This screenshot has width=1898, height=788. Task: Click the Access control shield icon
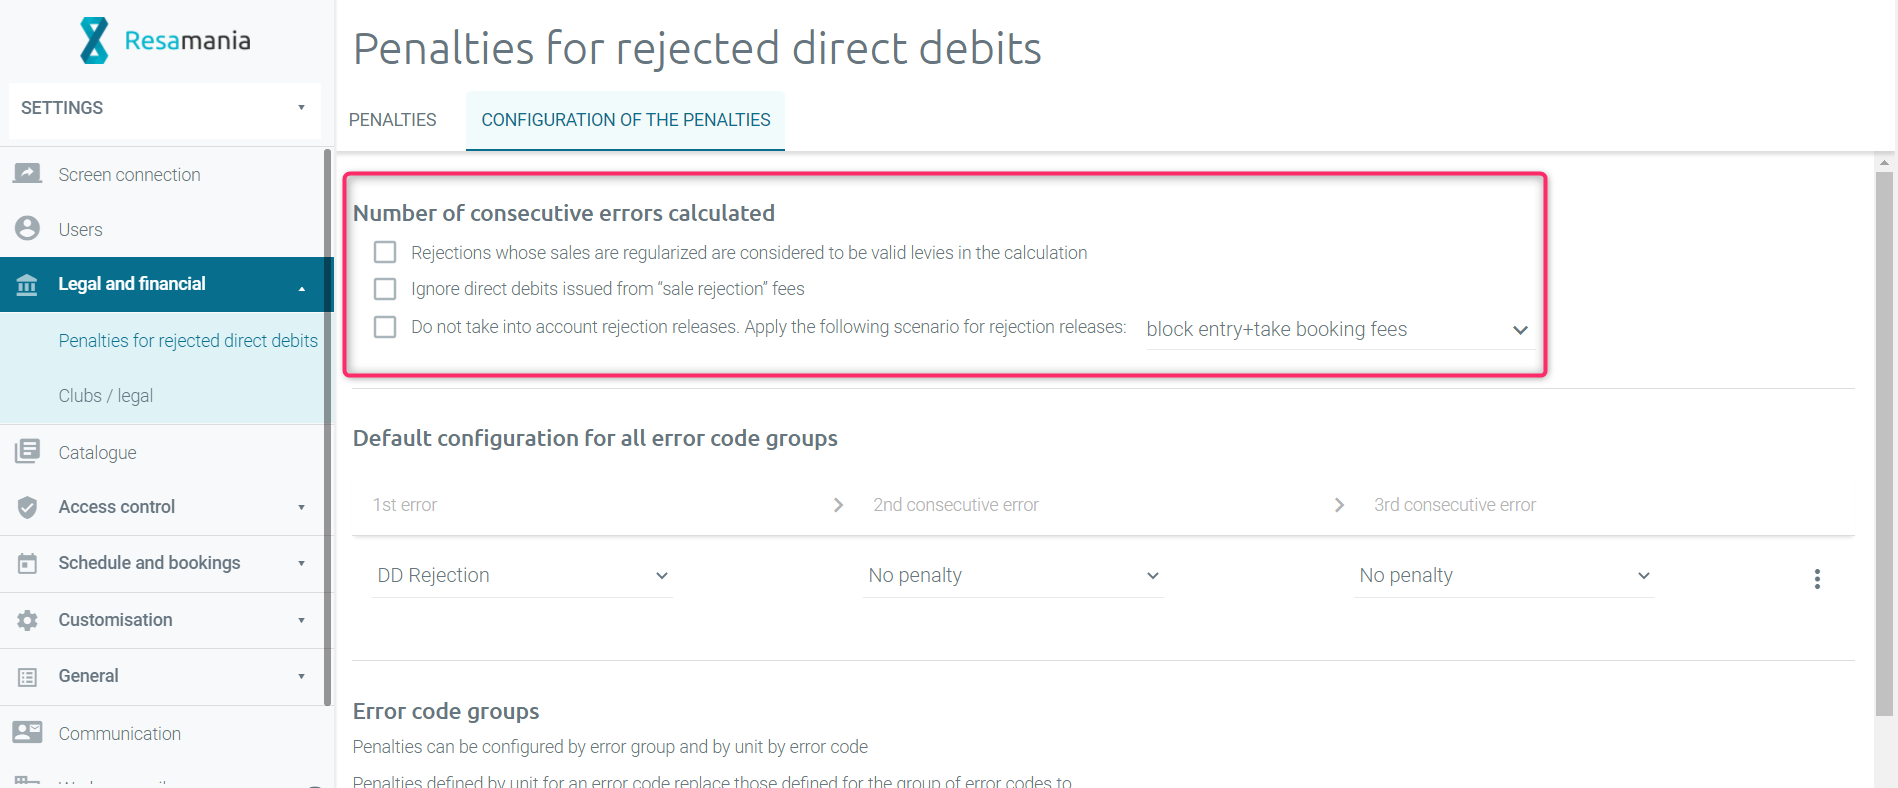click(27, 507)
